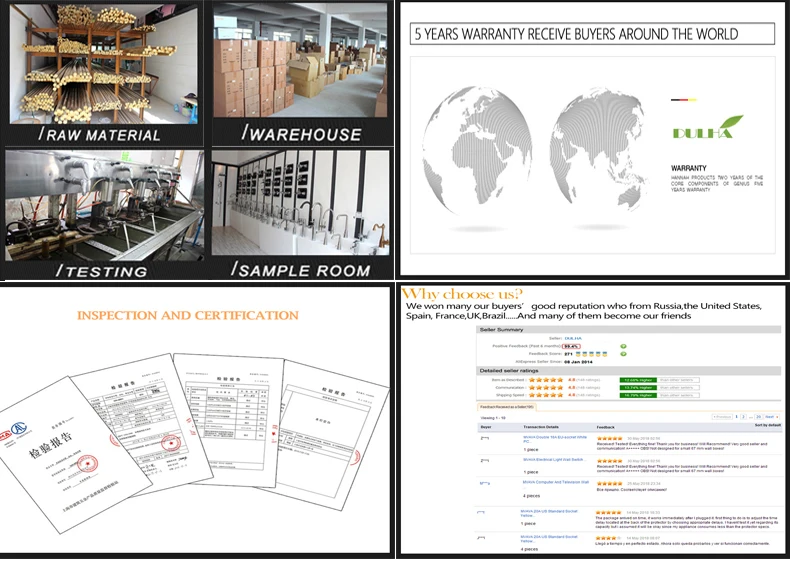
Task: Click the green help icon beside Feedback Score
Action: click(x=623, y=354)
